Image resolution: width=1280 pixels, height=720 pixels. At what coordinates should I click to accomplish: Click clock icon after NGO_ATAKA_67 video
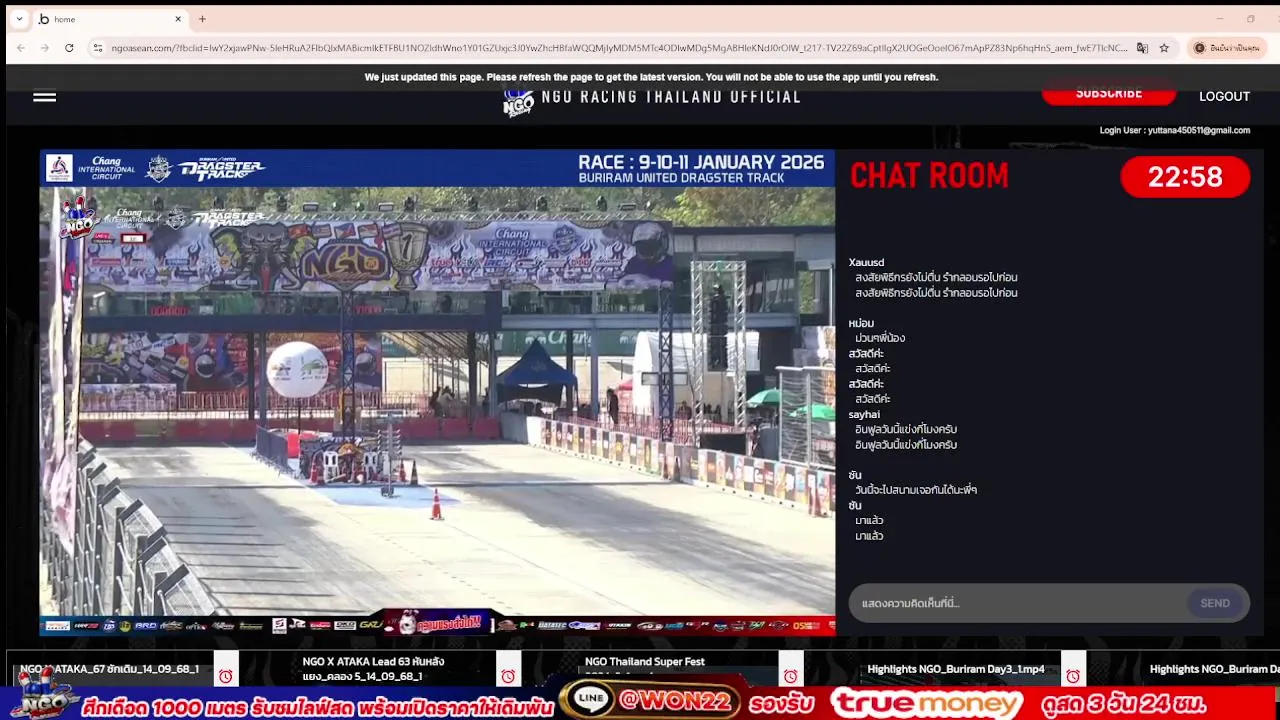[226, 676]
